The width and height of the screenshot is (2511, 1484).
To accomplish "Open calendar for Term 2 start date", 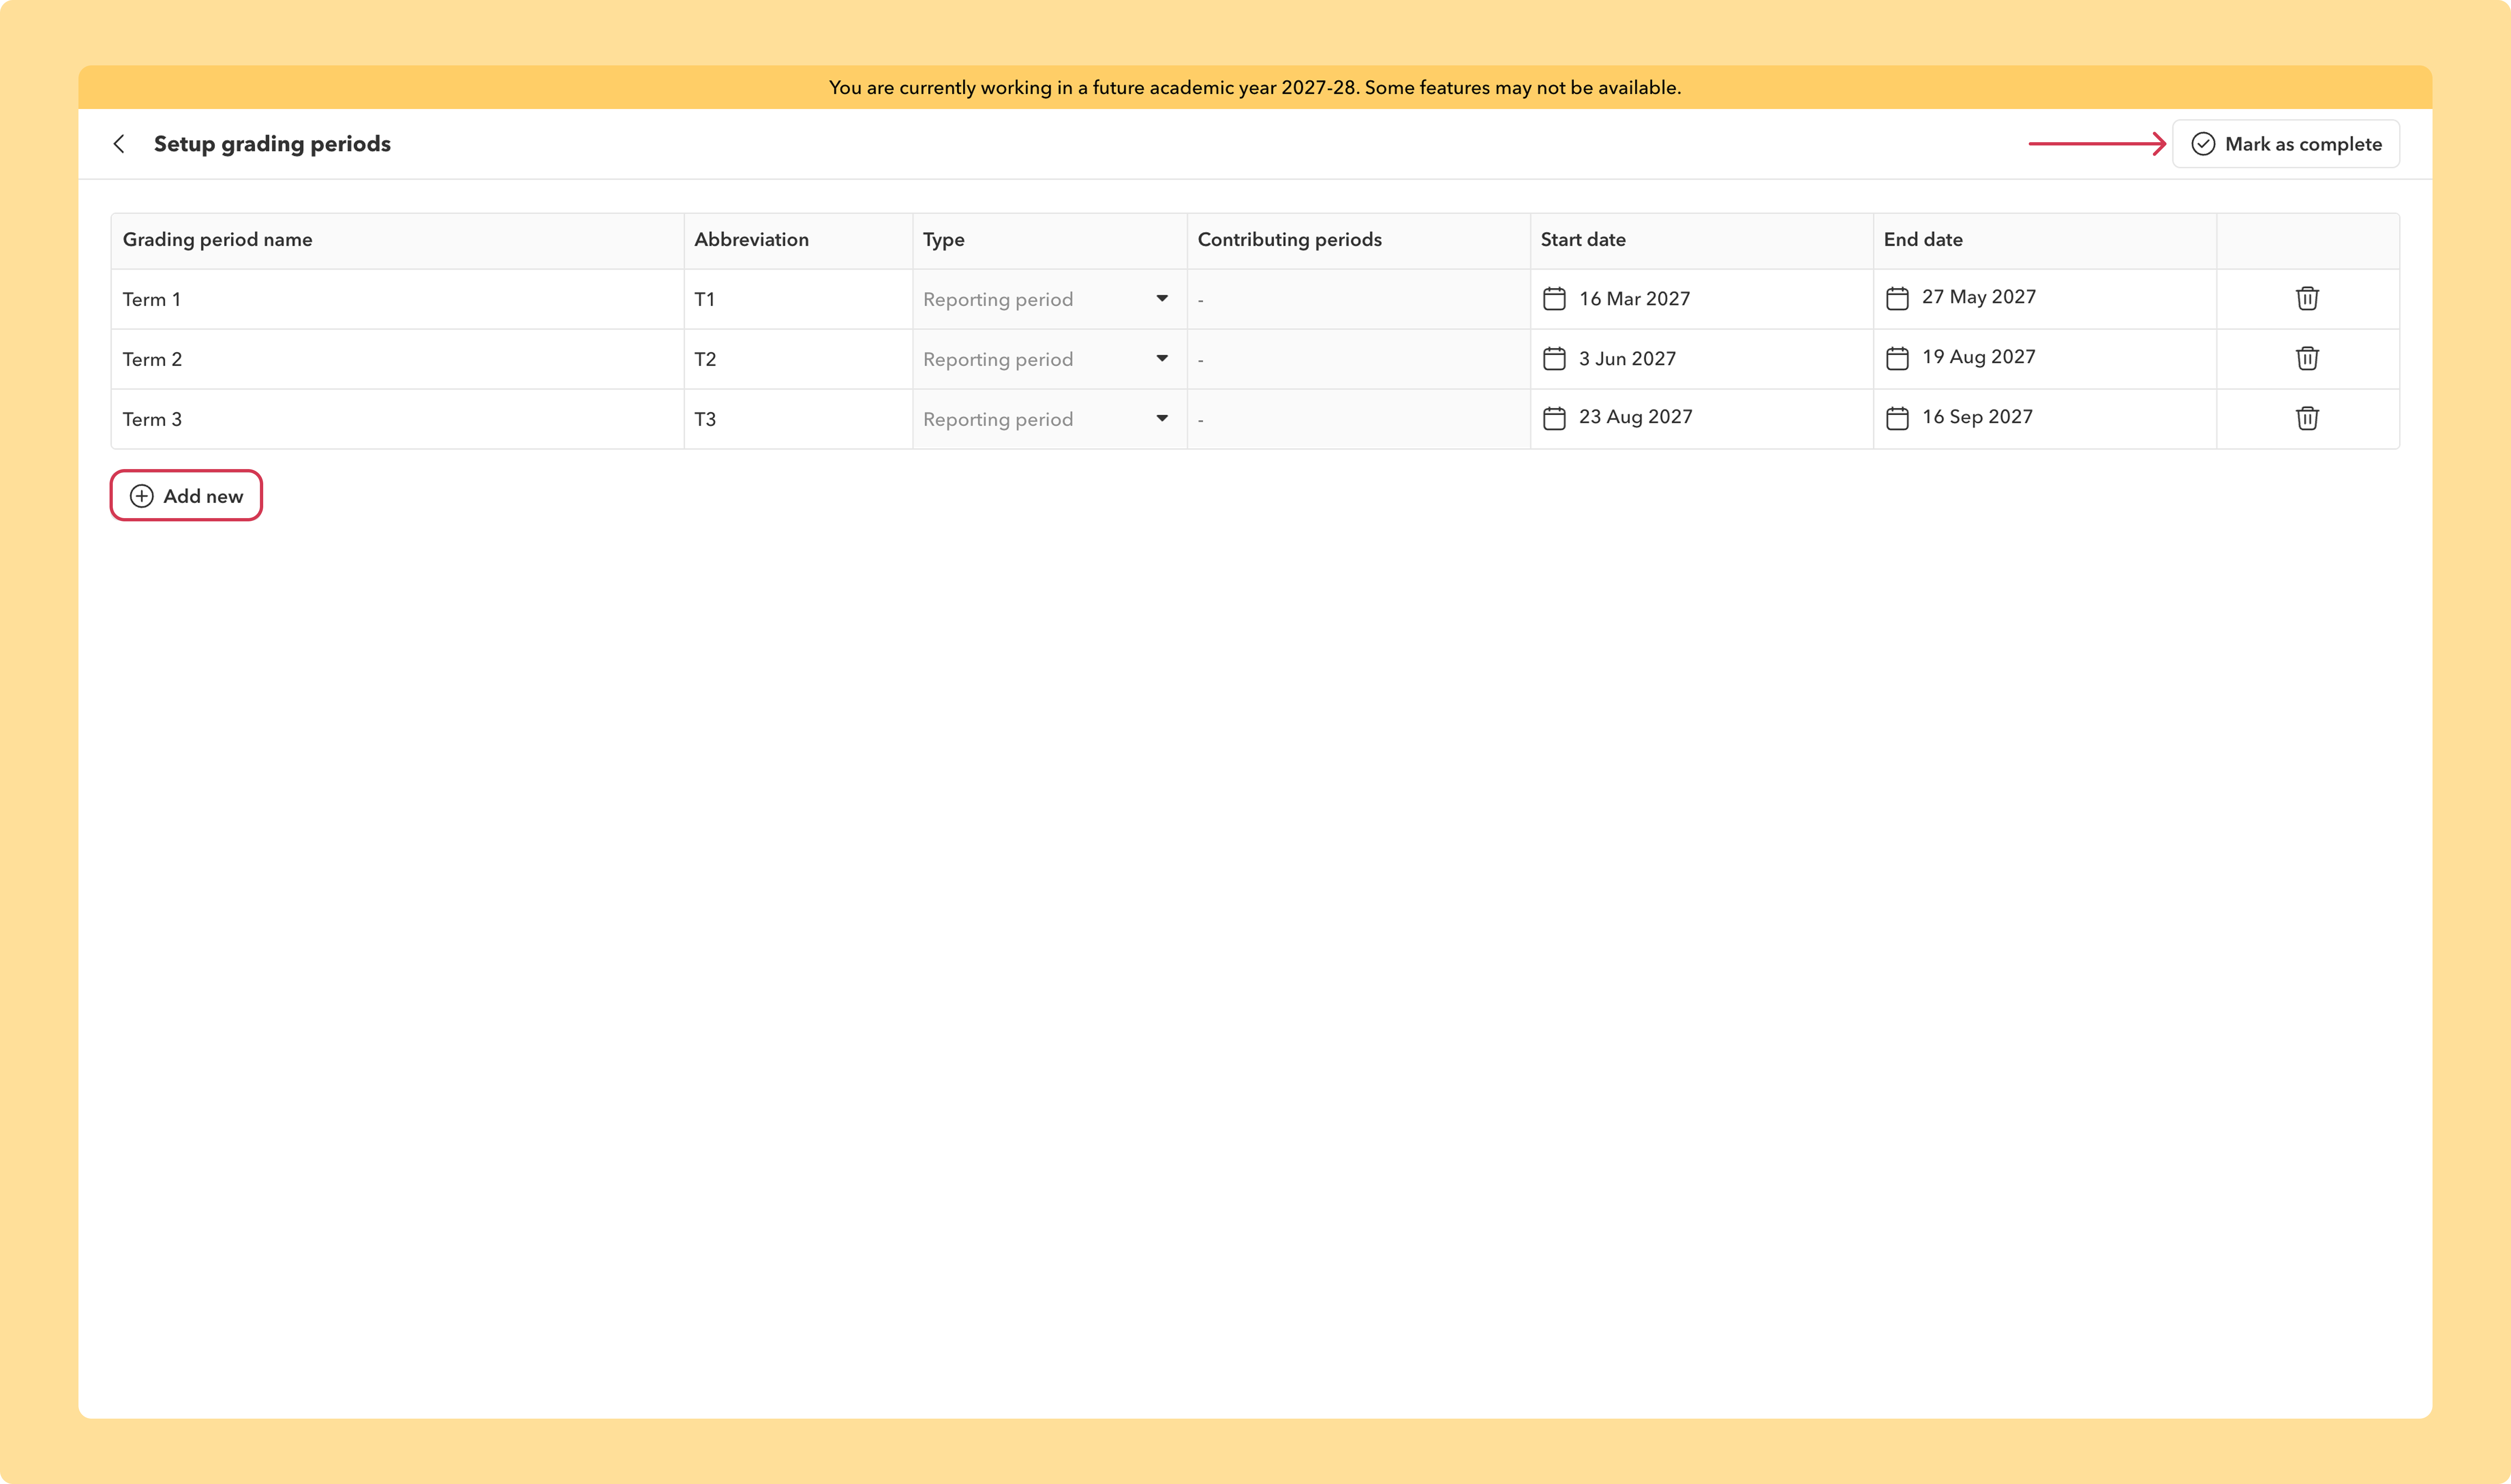I will pos(1553,358).
